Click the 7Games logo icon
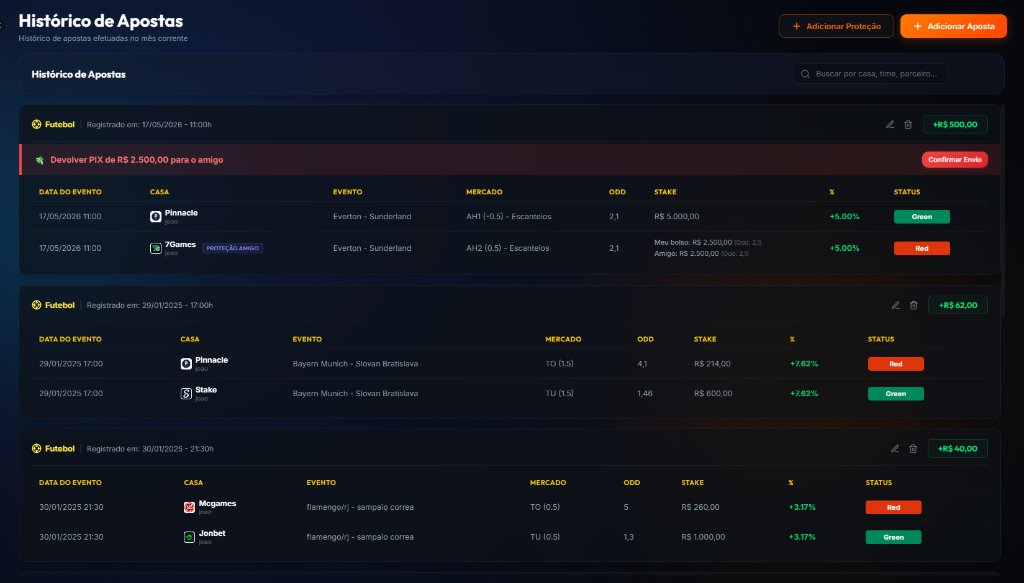The height and width of the screenshot is (583, 1024). point(155,248)
